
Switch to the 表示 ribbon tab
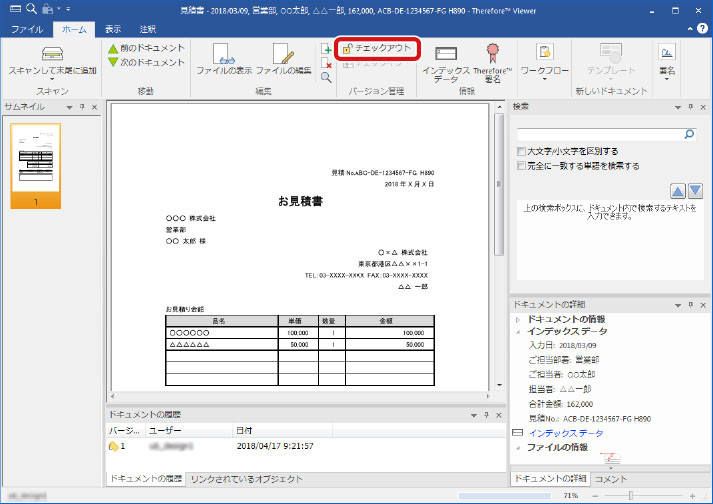click(x=113, y=30)
